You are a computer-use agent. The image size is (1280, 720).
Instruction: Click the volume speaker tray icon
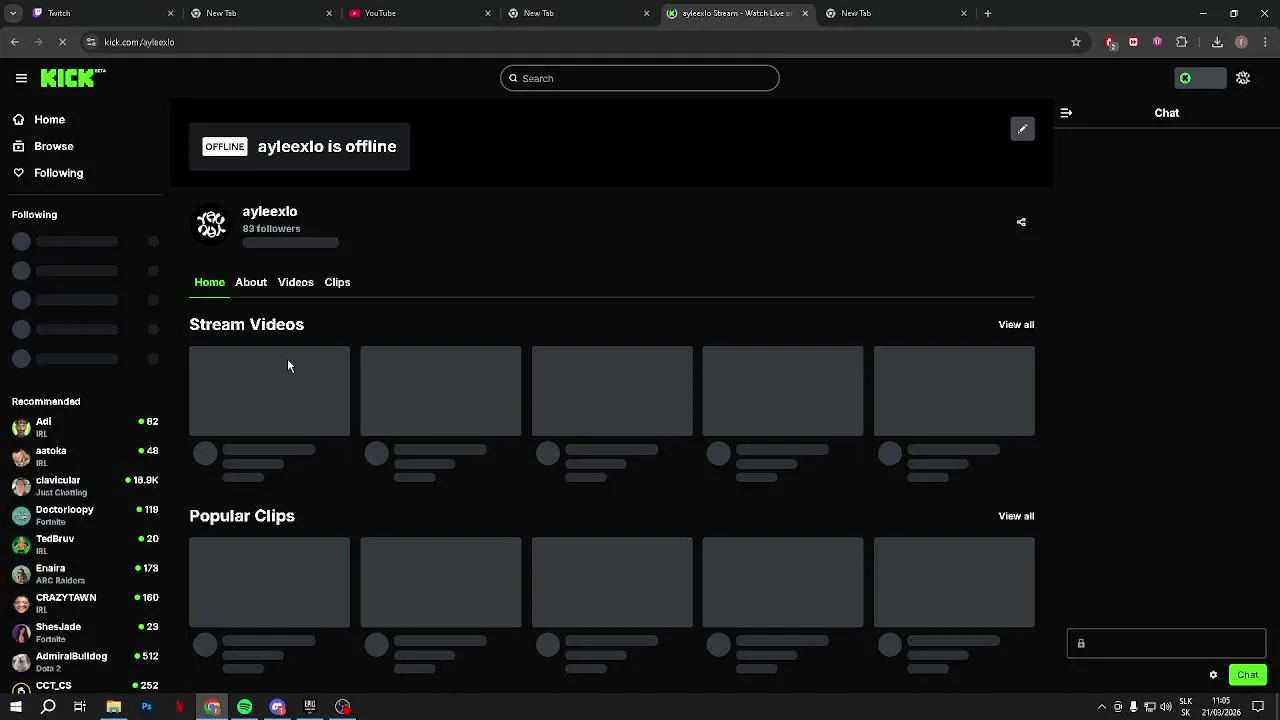point(1166,707)
